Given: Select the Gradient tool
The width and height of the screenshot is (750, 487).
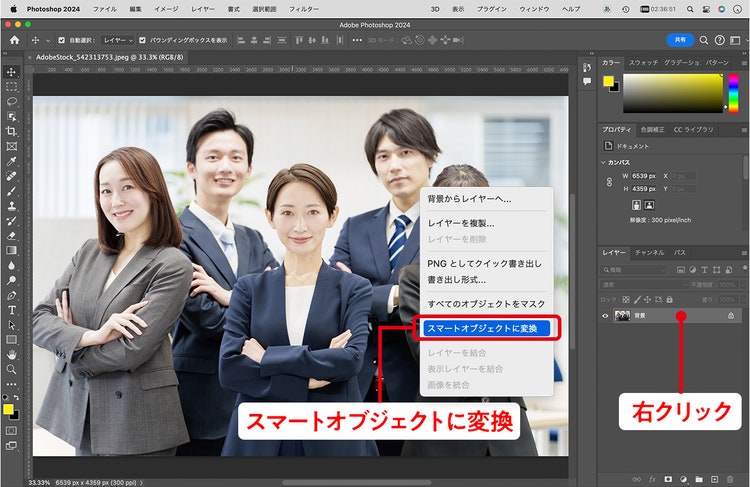Looking at the screenshot, I should pos(11,250).
